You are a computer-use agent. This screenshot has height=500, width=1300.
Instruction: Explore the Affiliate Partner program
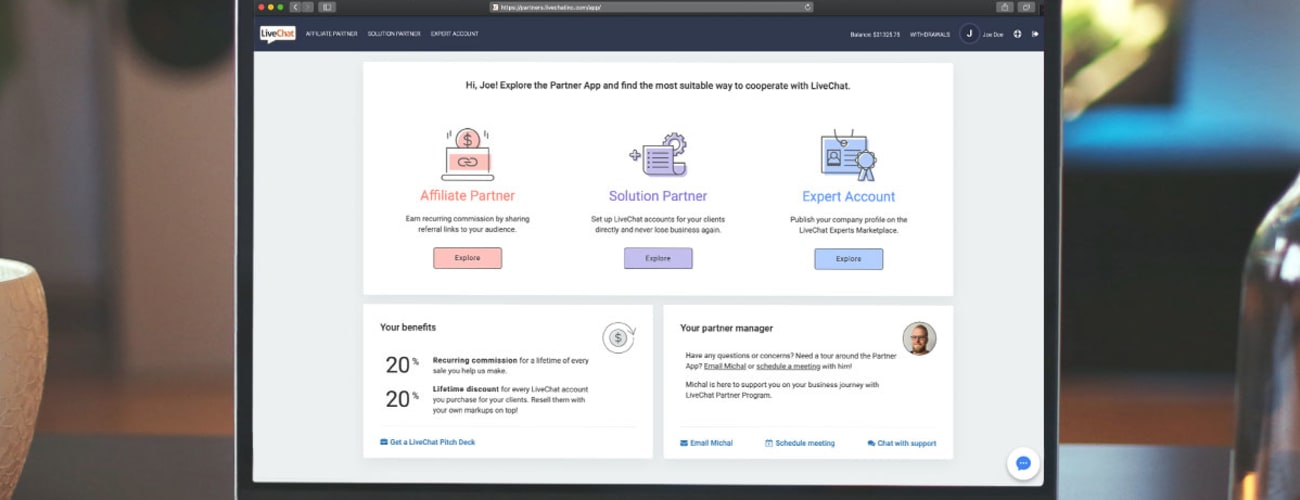(467, 258)
